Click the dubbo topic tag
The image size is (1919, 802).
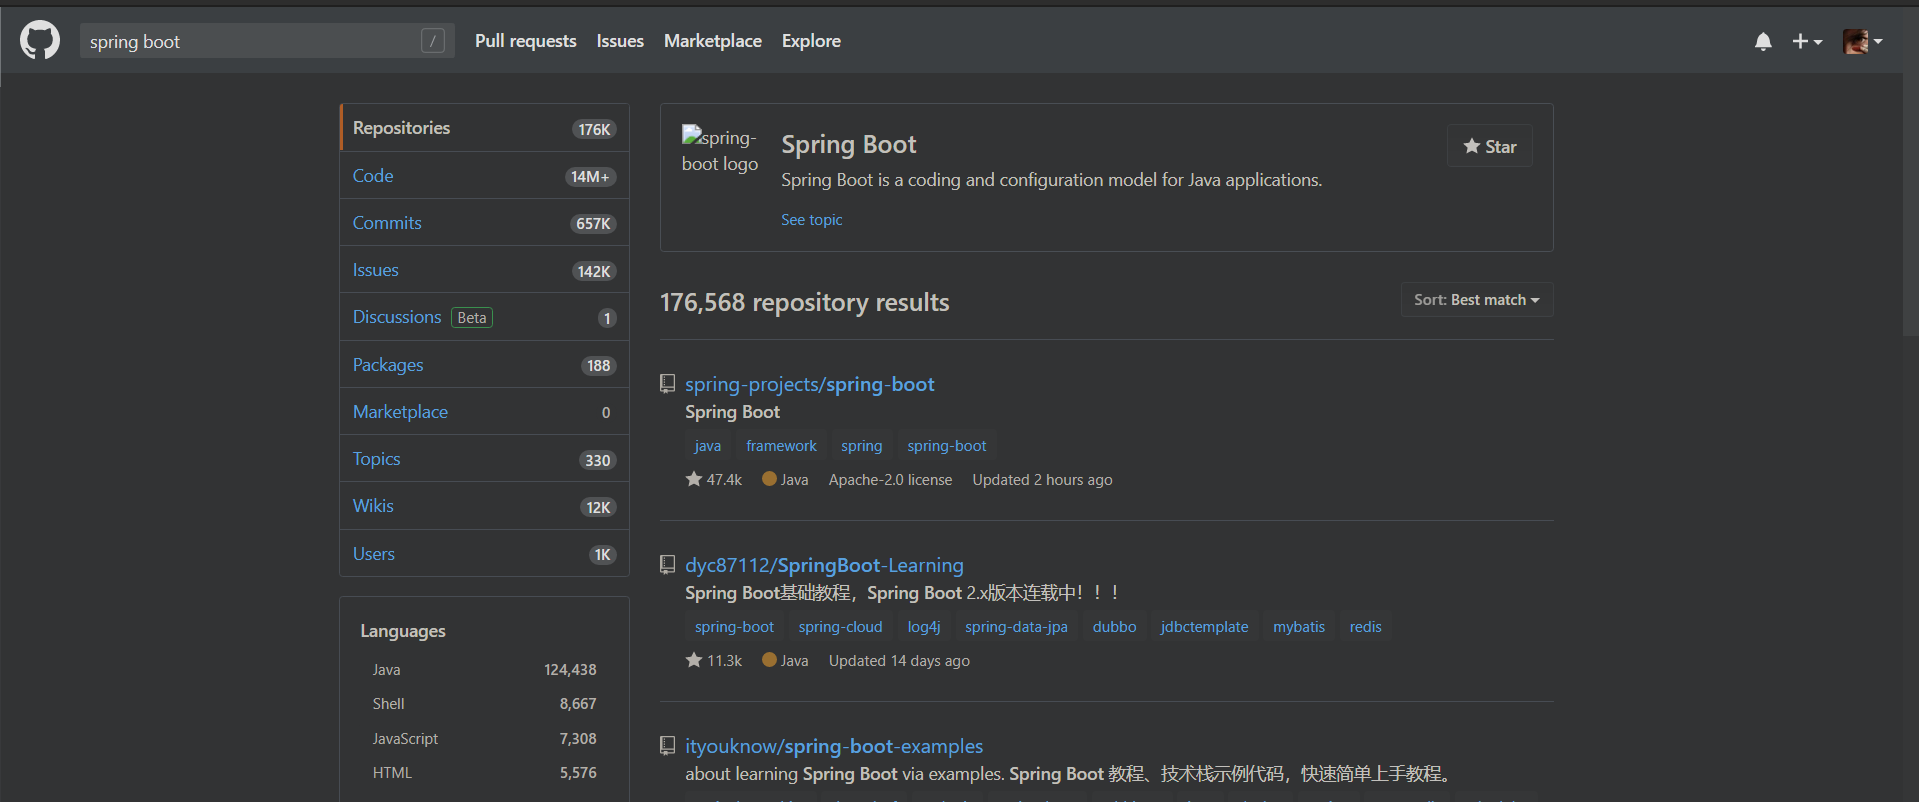coord(1115,627)
